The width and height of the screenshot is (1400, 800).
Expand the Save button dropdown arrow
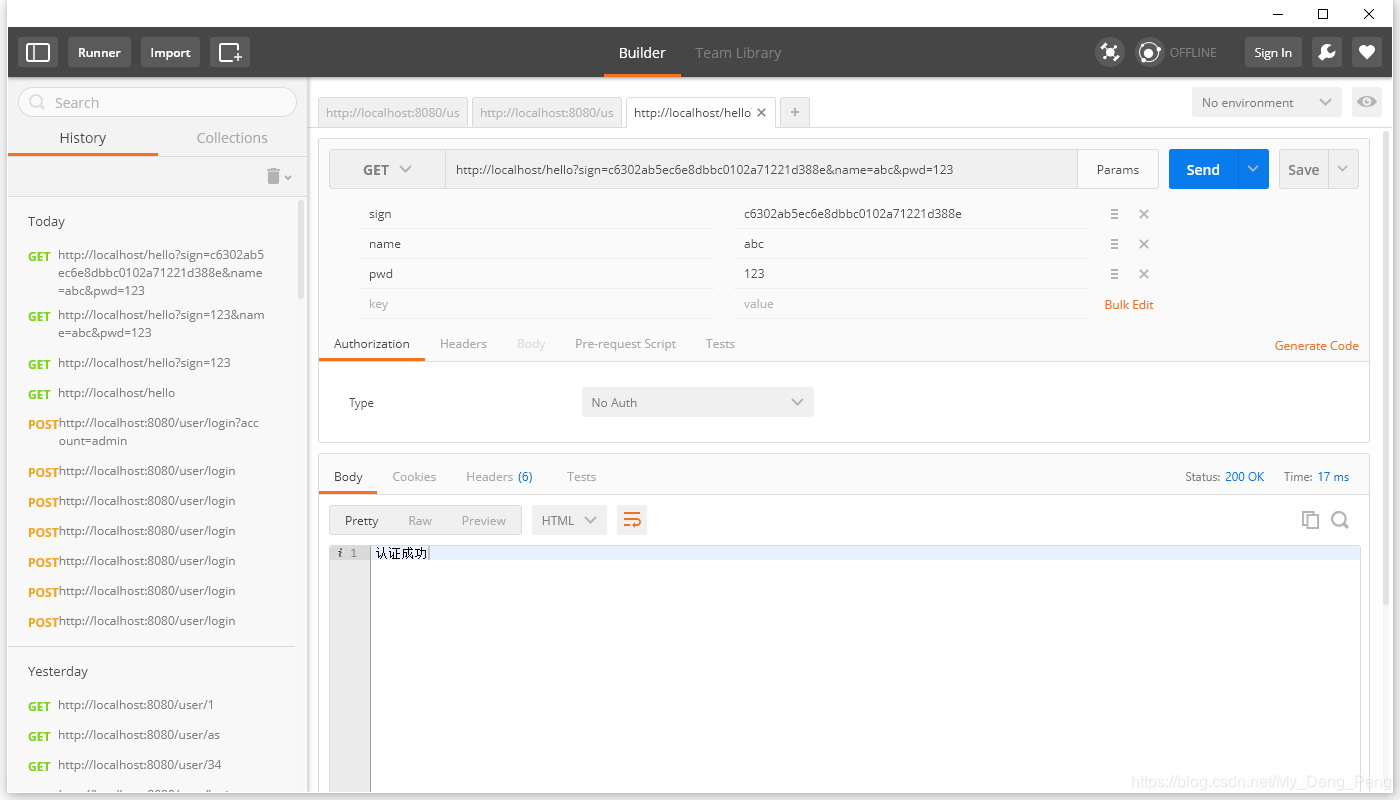pyautogui.click(x=1343, y=170)
